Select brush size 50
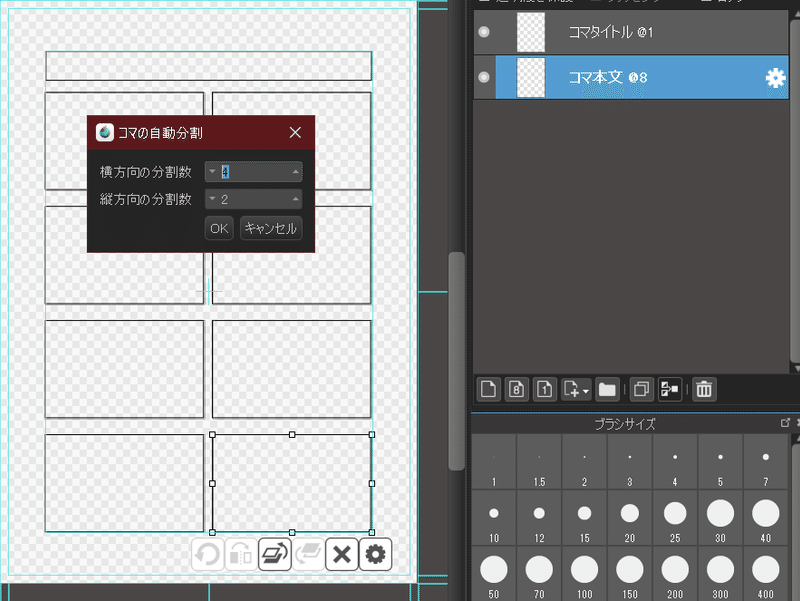Screen dimensions: 800x601 tap(494, 574)
